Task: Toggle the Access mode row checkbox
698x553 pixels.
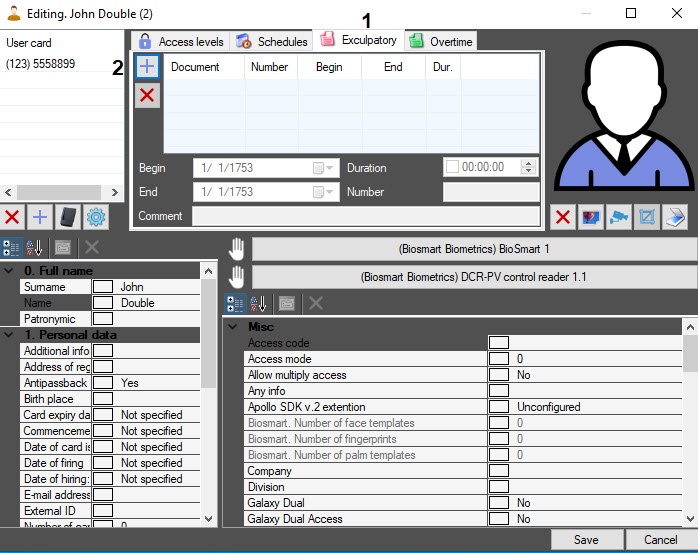Action: pyautogui.click(x=499, y=359)
